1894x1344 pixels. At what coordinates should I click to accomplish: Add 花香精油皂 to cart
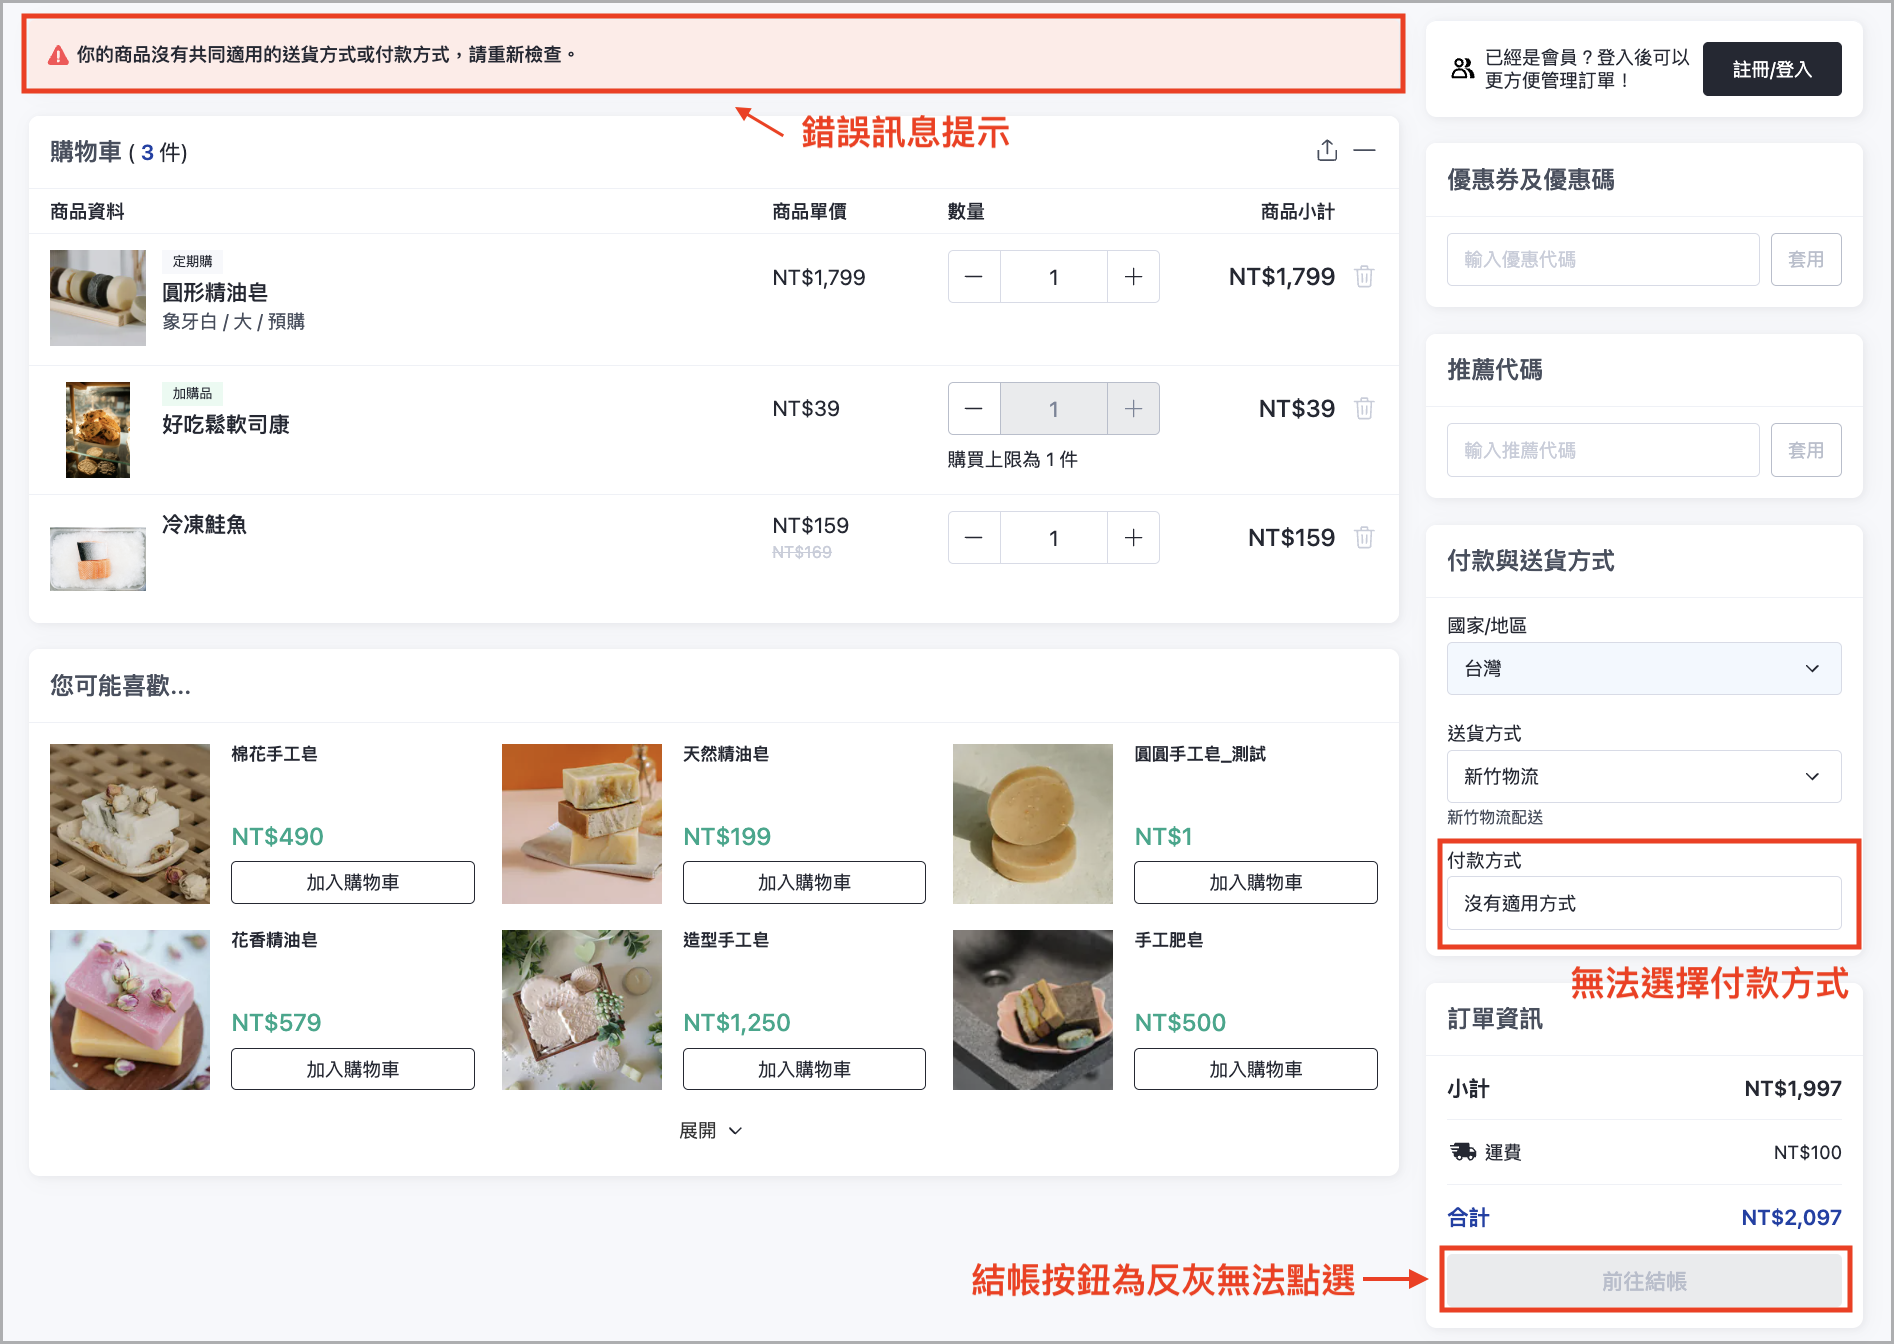click(x=353, y=1069)
